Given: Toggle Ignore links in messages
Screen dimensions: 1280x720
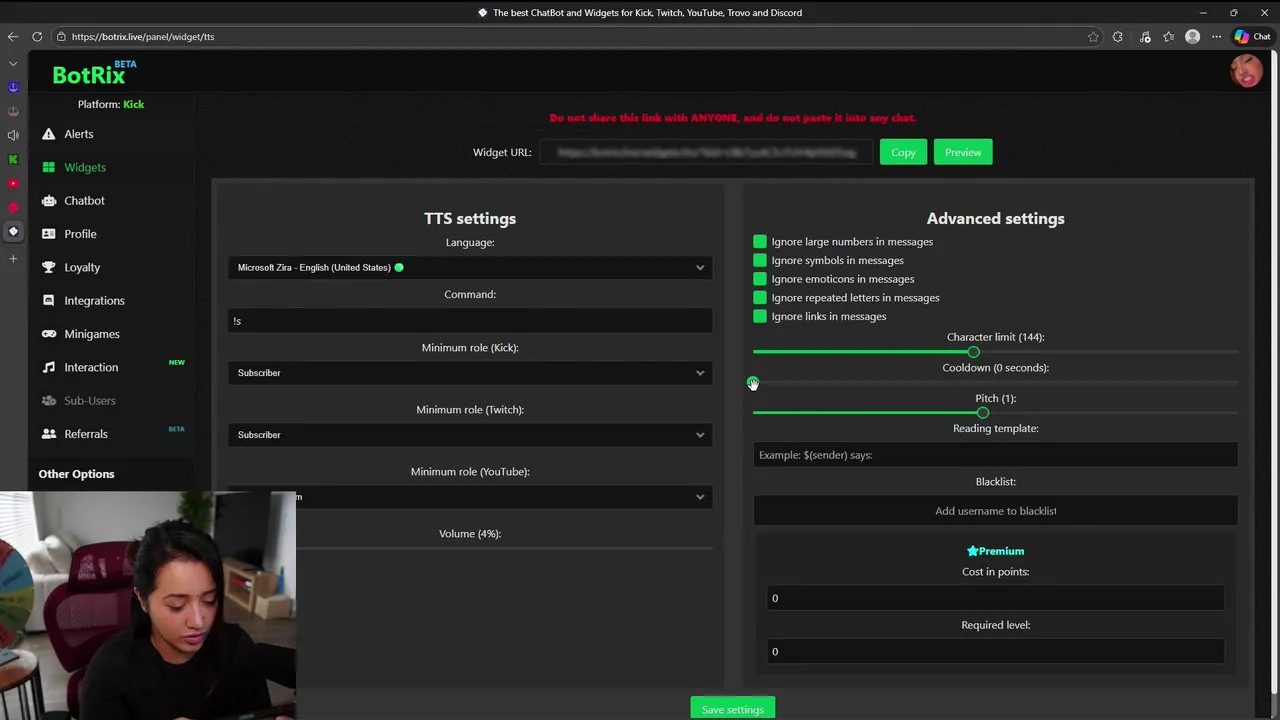Looking at the screenshot, I should point(760,316).
